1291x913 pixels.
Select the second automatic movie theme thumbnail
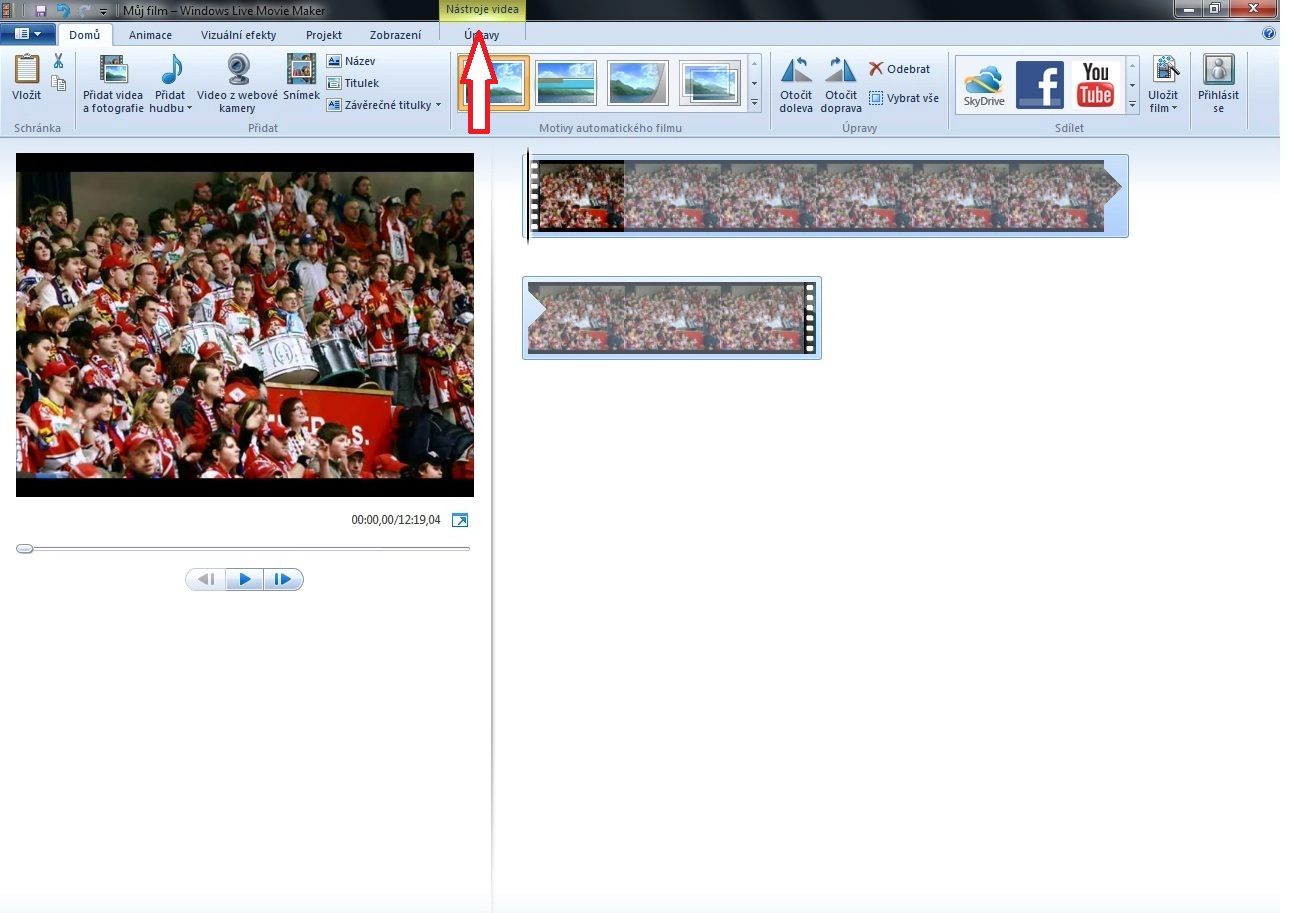point(566,82)
